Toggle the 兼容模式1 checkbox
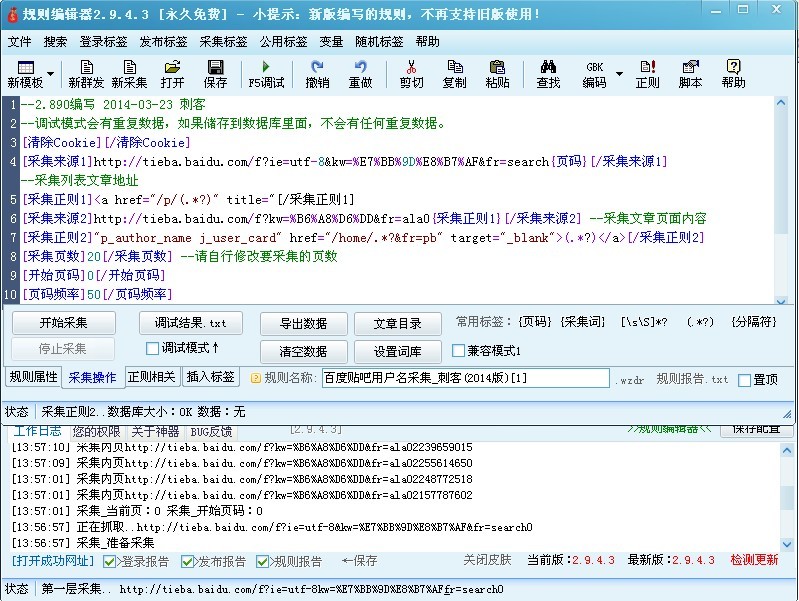Viewport: 799px width, 601px height. [x=459, y=351]
